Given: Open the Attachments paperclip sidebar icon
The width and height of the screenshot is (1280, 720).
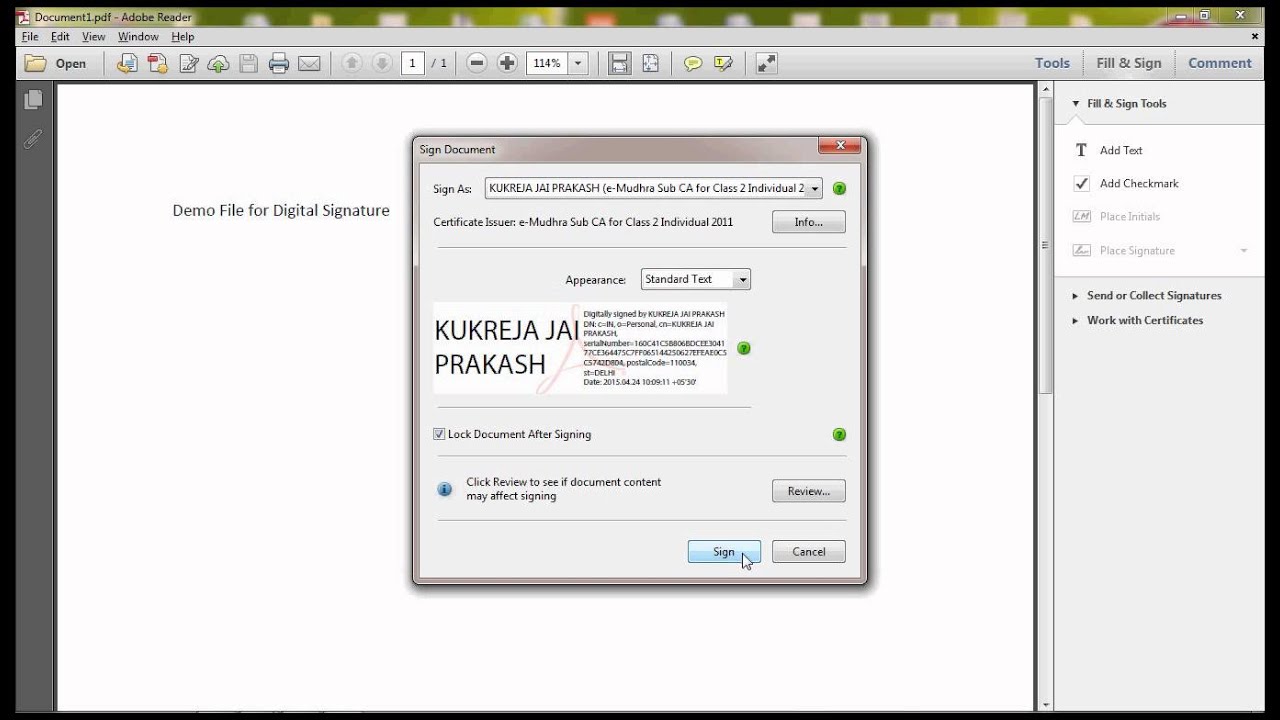Looking at the screenshot, I should click(x=33, y=139).
